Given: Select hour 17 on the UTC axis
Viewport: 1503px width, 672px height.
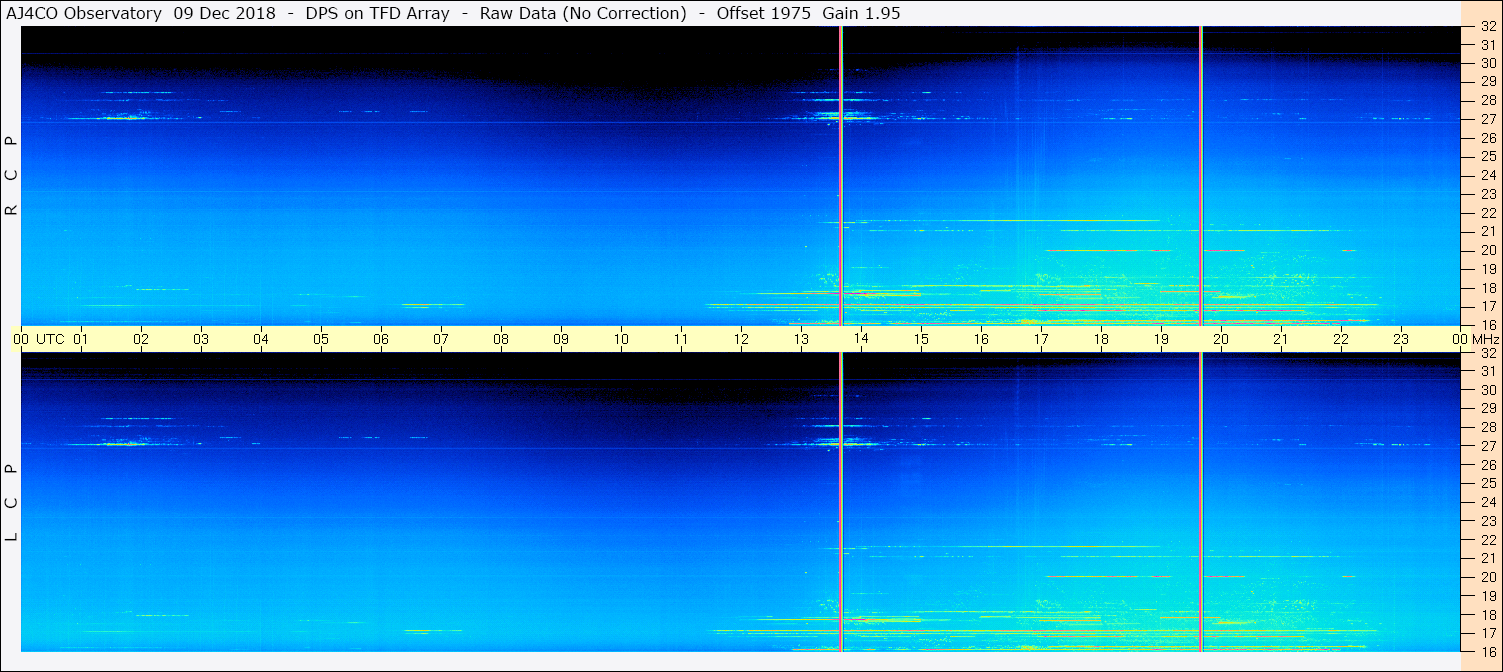Looking at the screenshot, I should tap(1041, 339).
